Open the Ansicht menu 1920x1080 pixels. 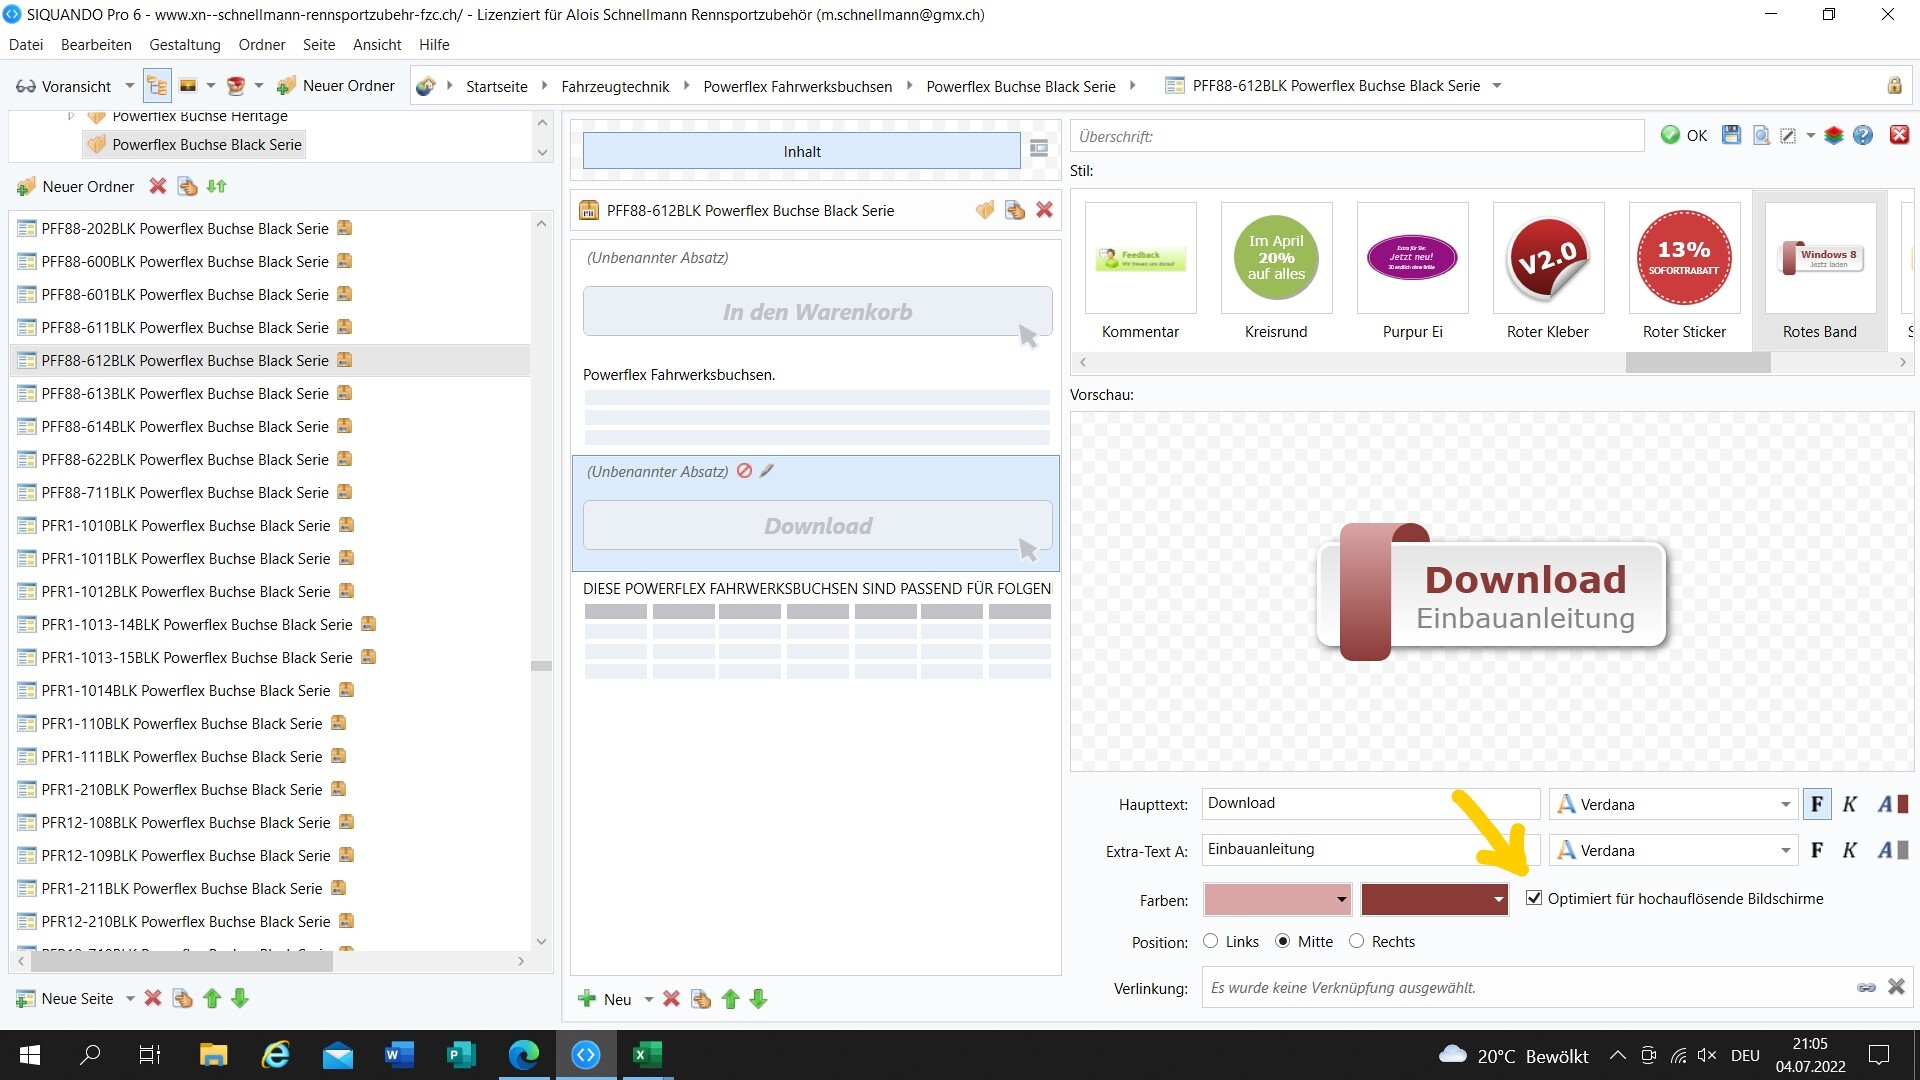coord(377,44)
